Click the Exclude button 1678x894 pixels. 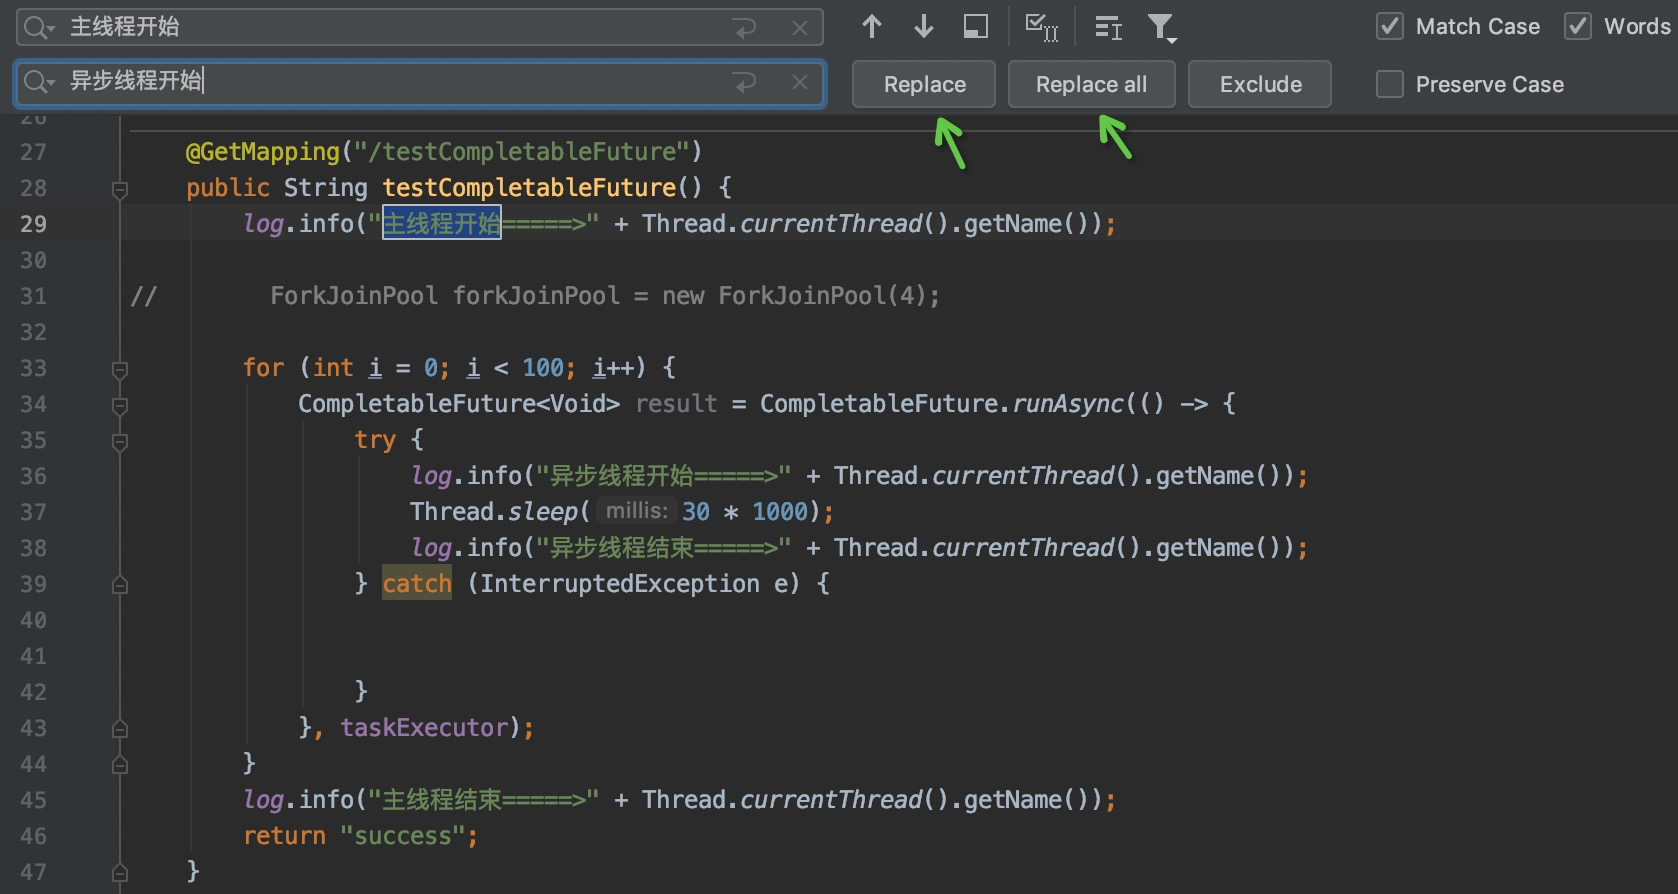(x=1260, y=84)
